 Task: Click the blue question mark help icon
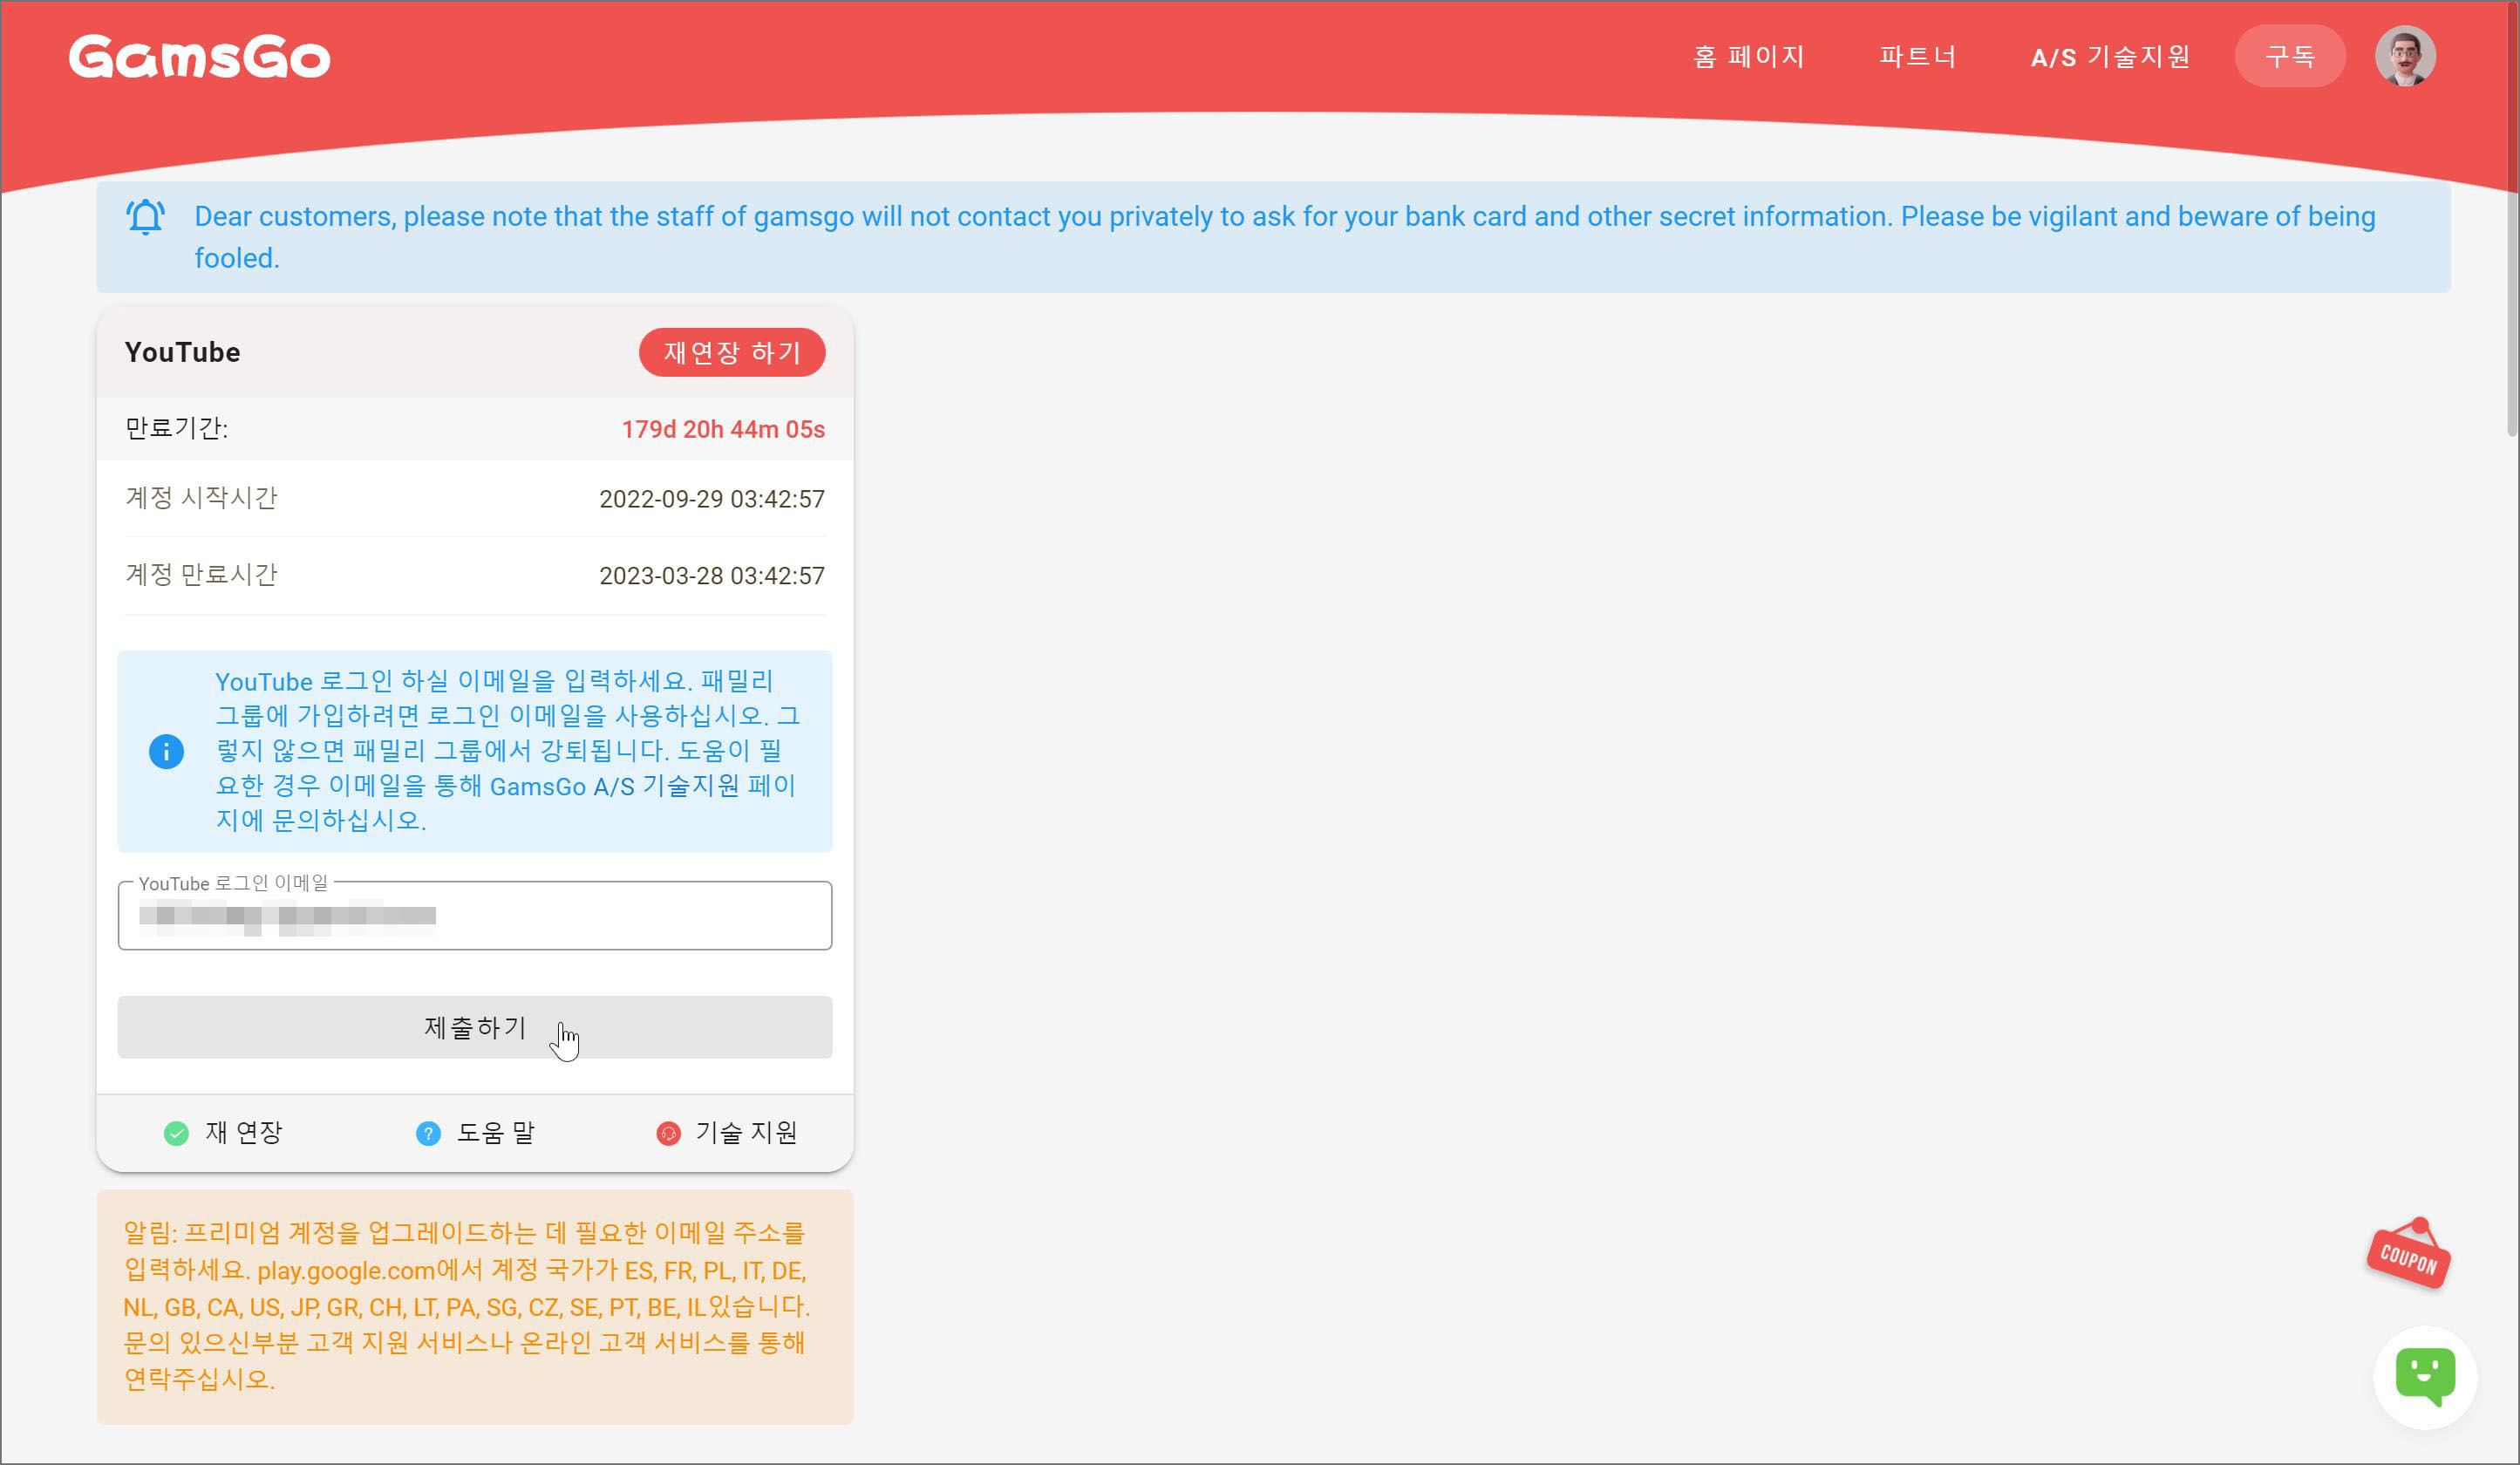click(428, 1133)
